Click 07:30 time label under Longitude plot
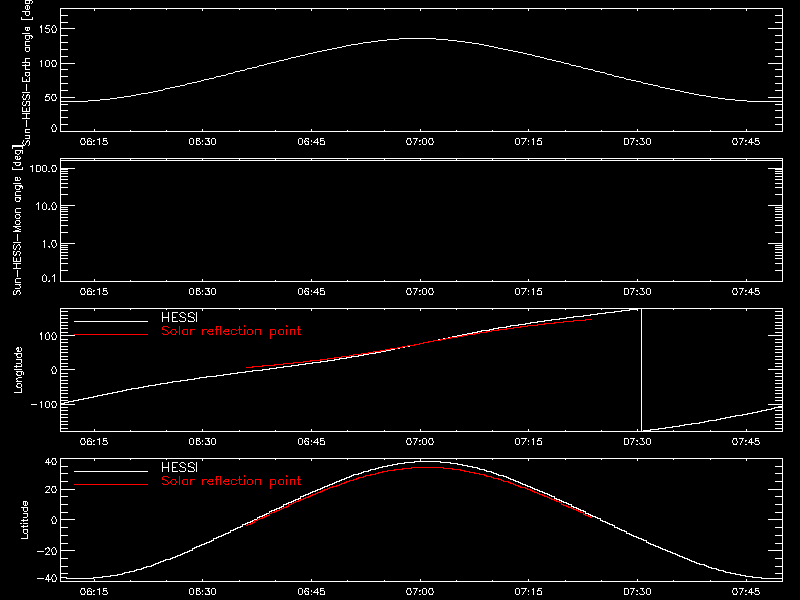This screenshot has width=800, height=600. 637,442
